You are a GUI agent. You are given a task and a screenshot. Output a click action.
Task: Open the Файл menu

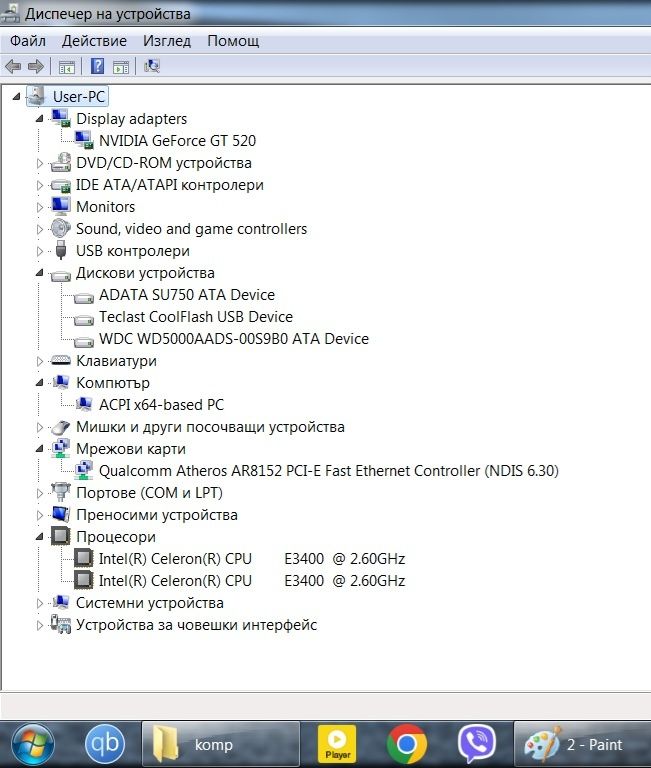tap(28, 41)
